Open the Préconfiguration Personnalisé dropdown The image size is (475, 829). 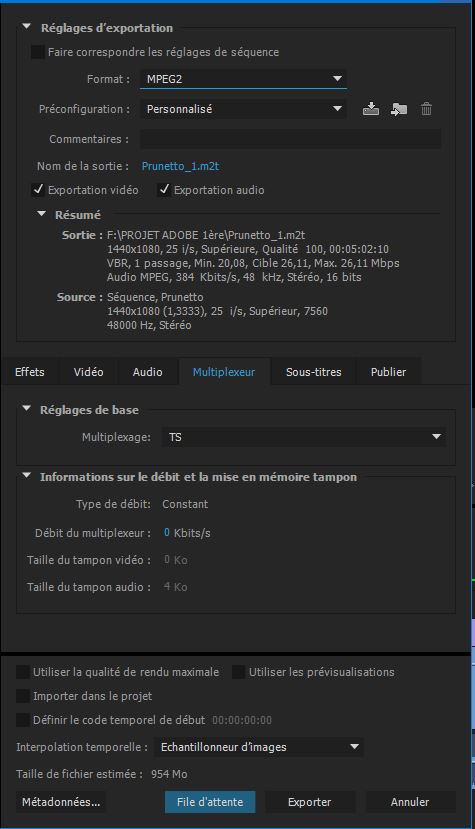[x=243, y=109]
